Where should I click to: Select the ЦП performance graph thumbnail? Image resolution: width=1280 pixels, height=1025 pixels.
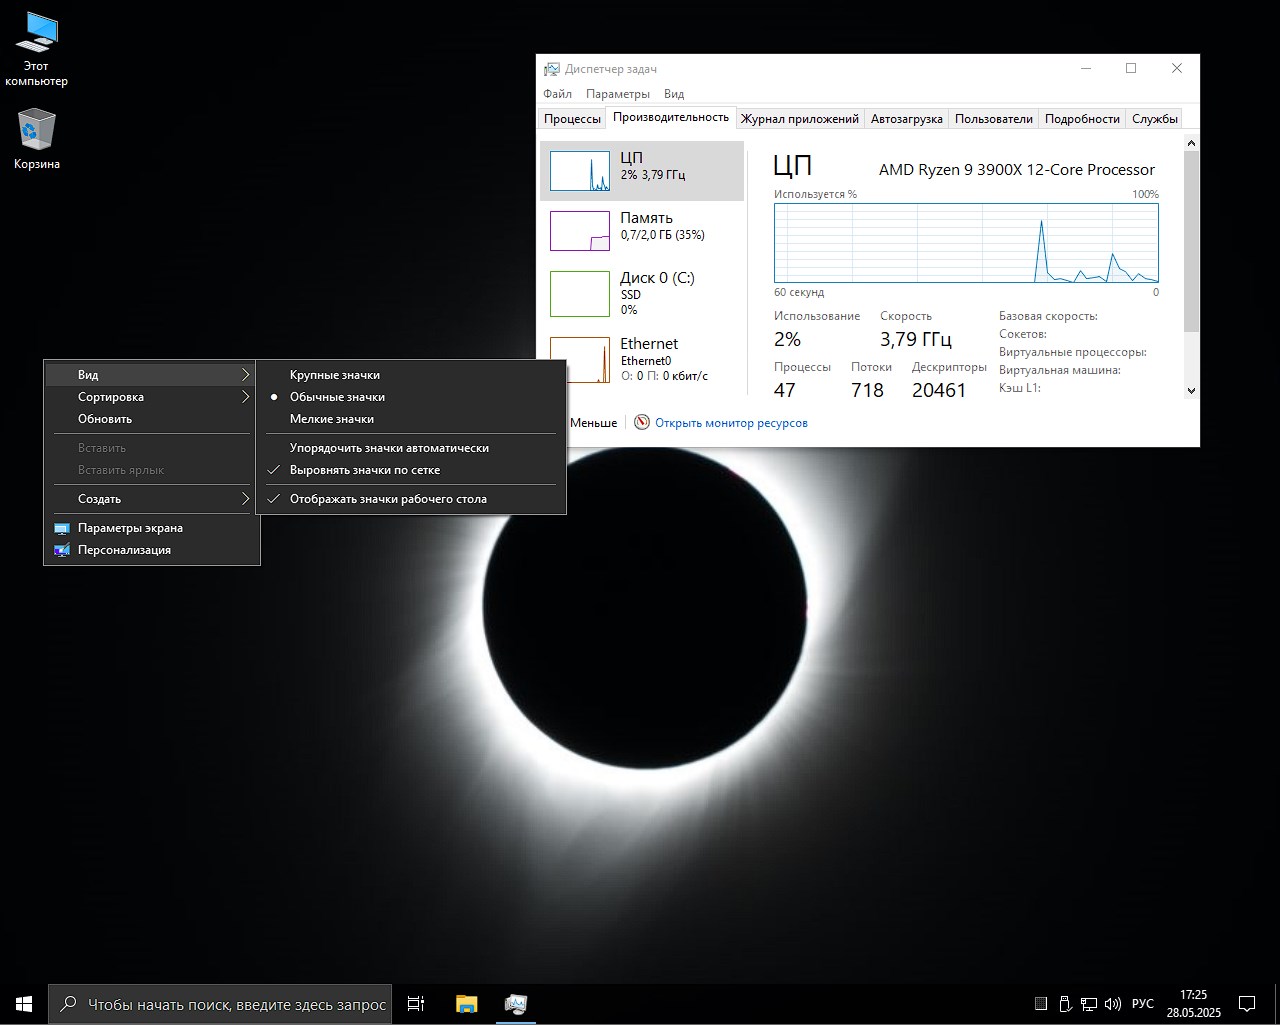[580, 171]
